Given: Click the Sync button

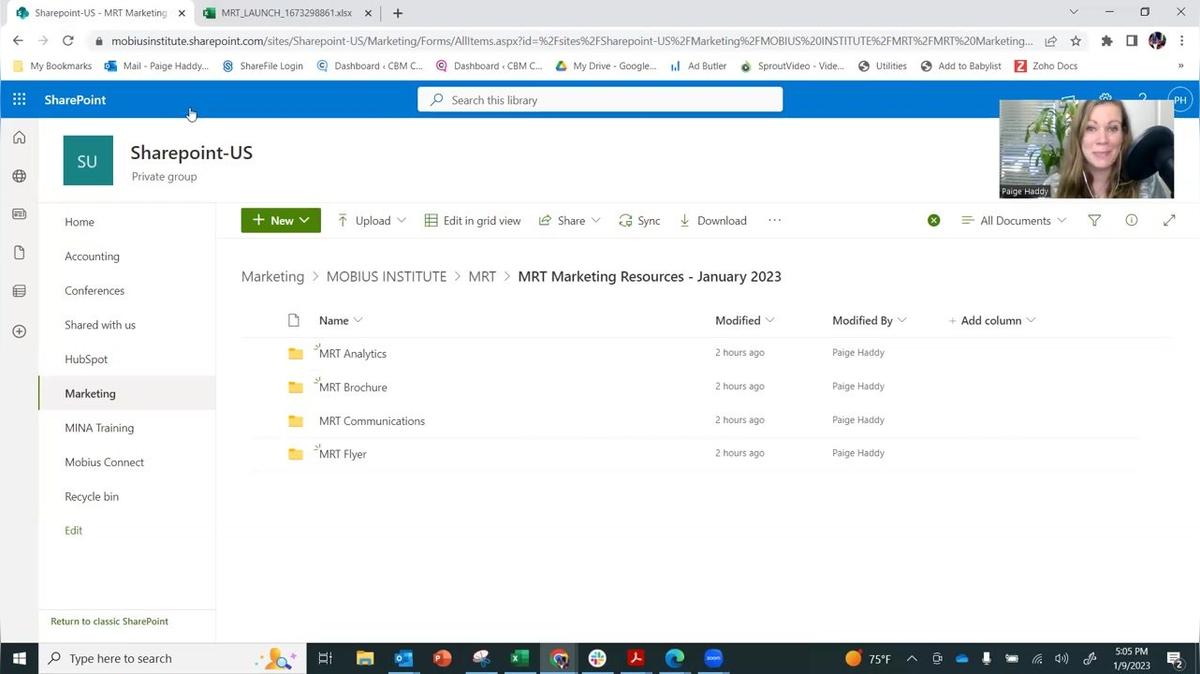Looking at the screenshot, I should [x=639, y=220].
